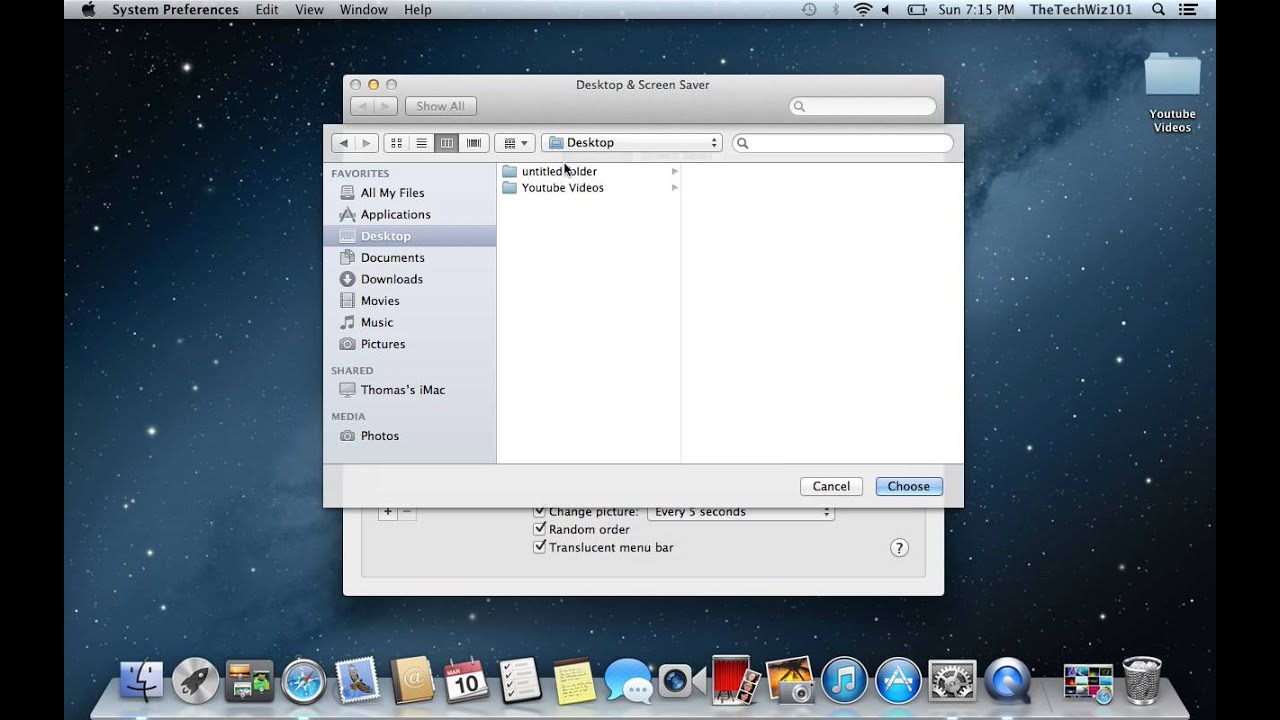Toggle the Change picture checkbox
Screen dimensions: 1280x720
pyautogui.click(x=540, y=512)
